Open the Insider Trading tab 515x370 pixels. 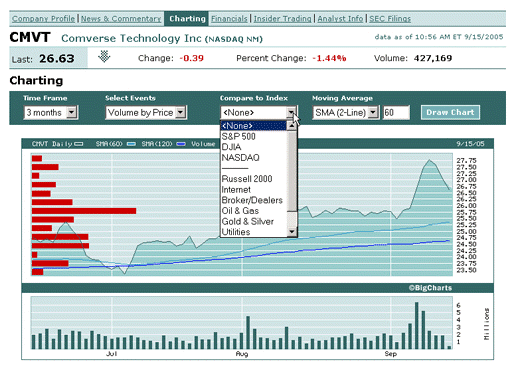click(282, 19)
